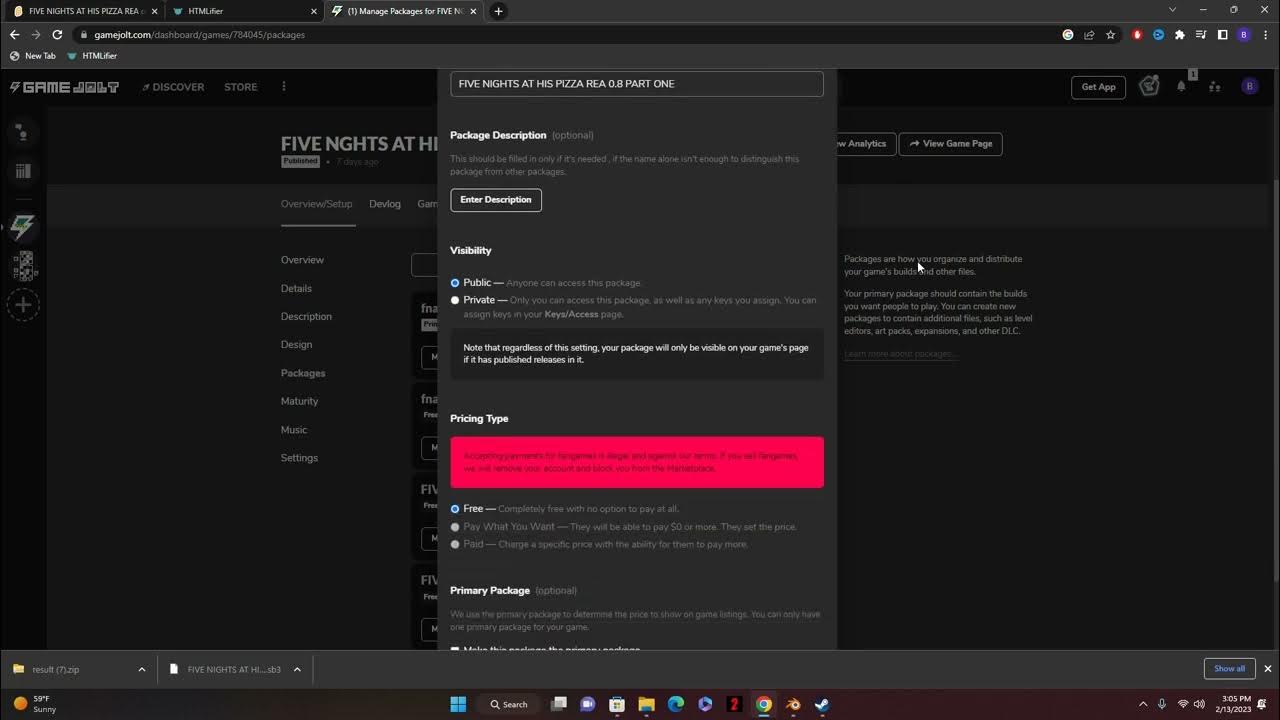The image size is (1280, 720).
Task: Click the add community plus icon
Action: click(23, 305)
